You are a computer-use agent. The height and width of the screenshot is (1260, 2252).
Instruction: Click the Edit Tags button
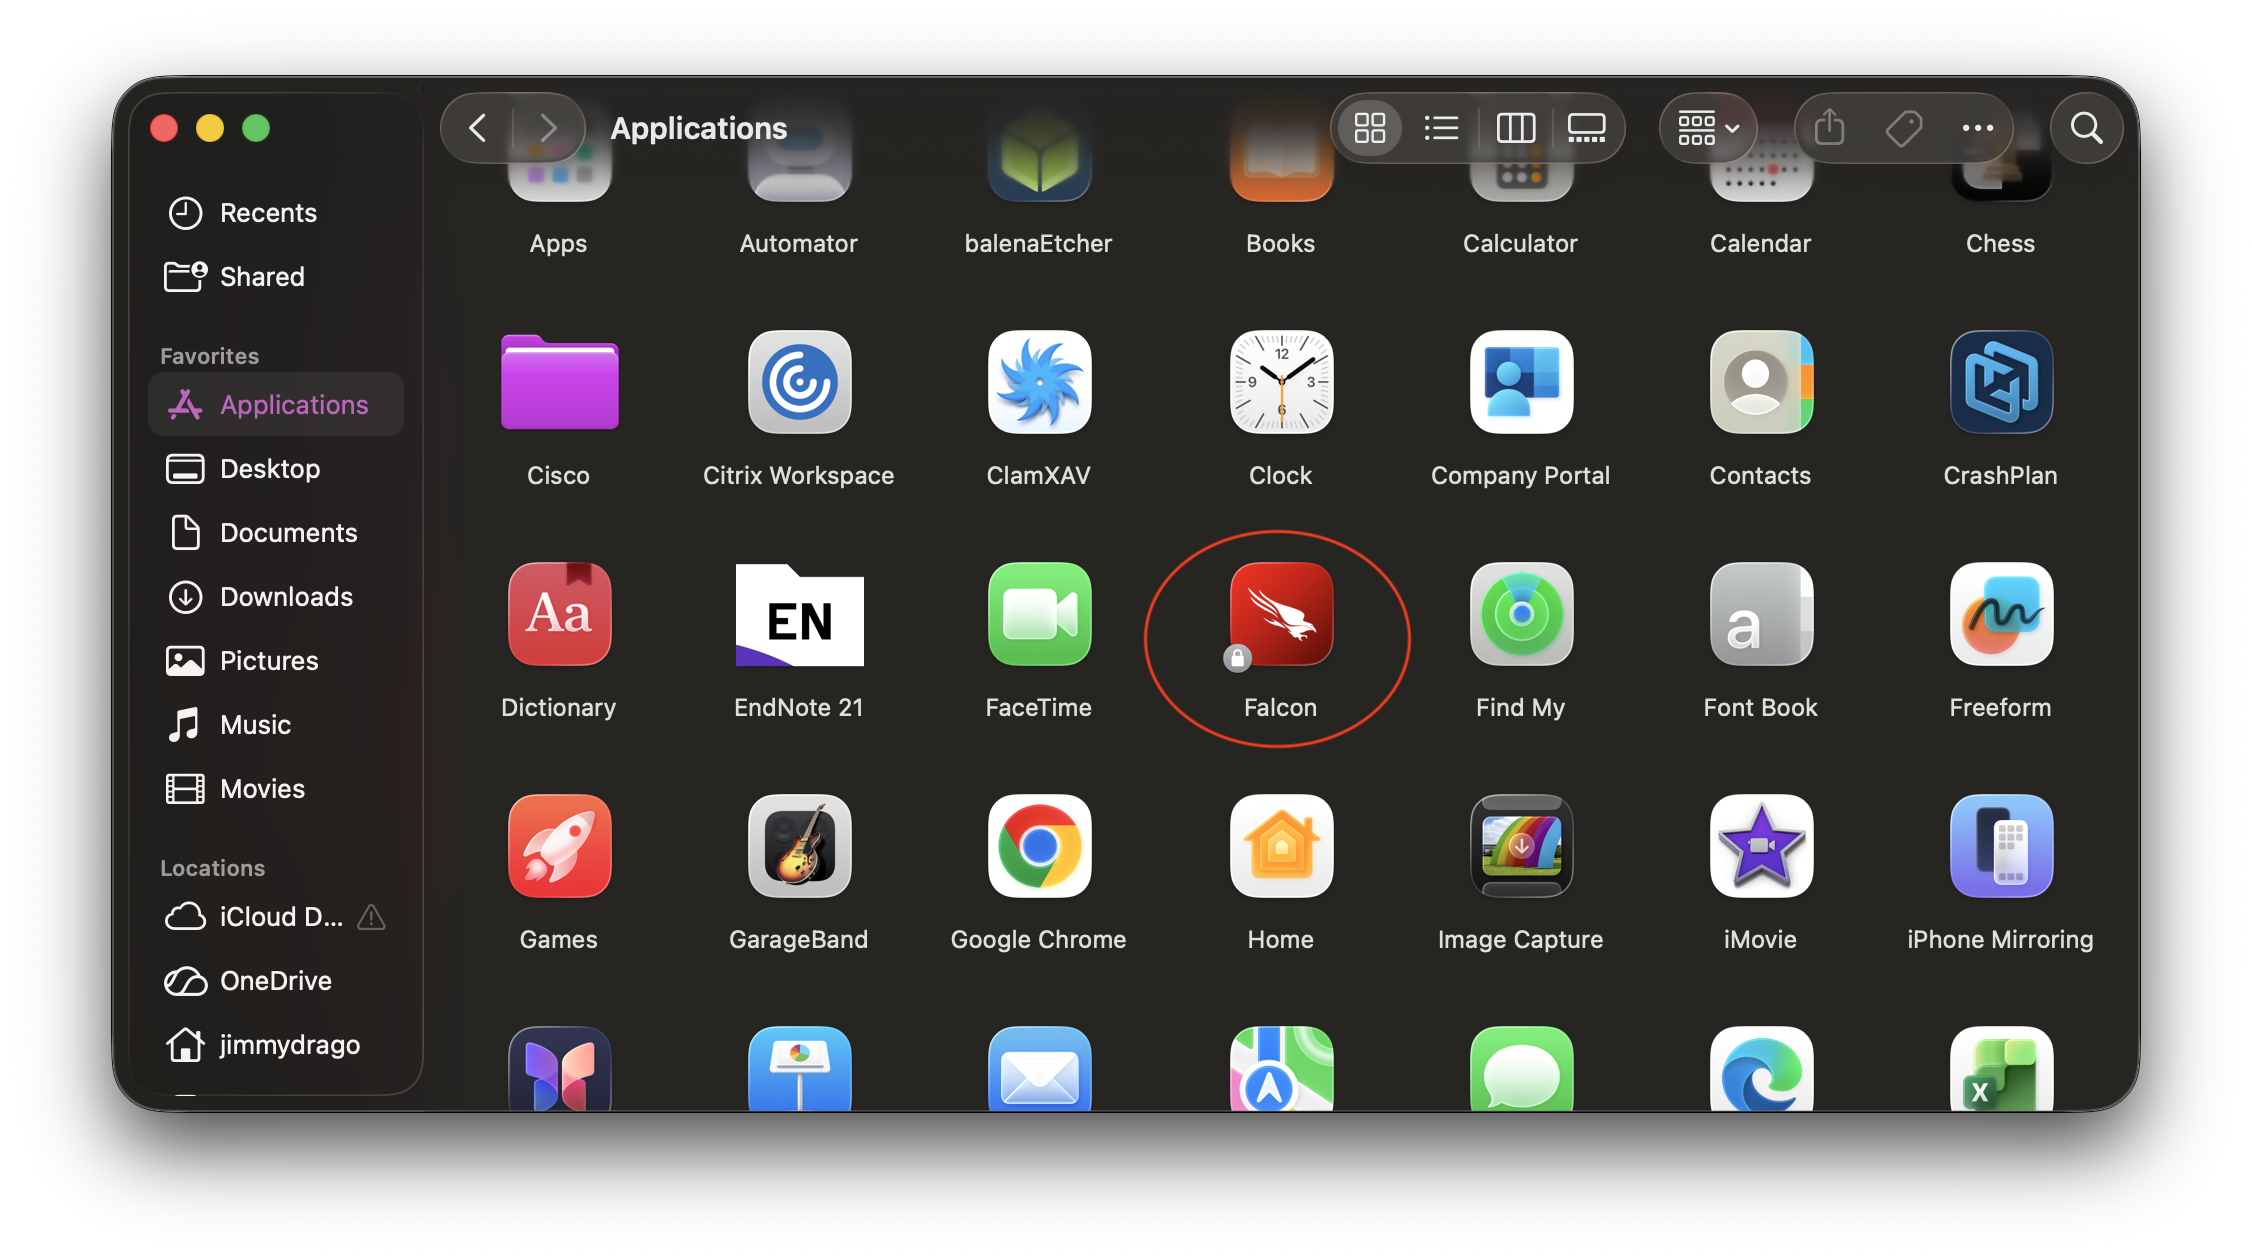point(1903,128)
